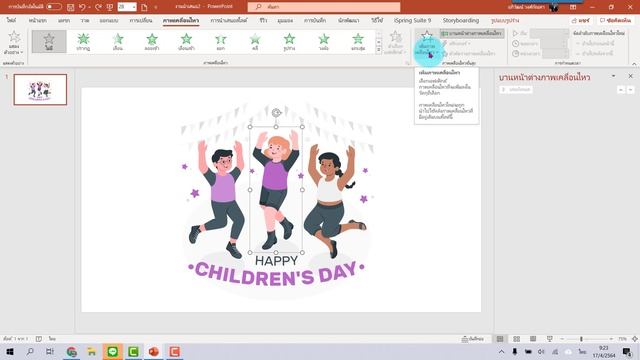Open Add Animation star button
Image resolution: width=640 pixels, height=360 pixels.
click(427, 43)
